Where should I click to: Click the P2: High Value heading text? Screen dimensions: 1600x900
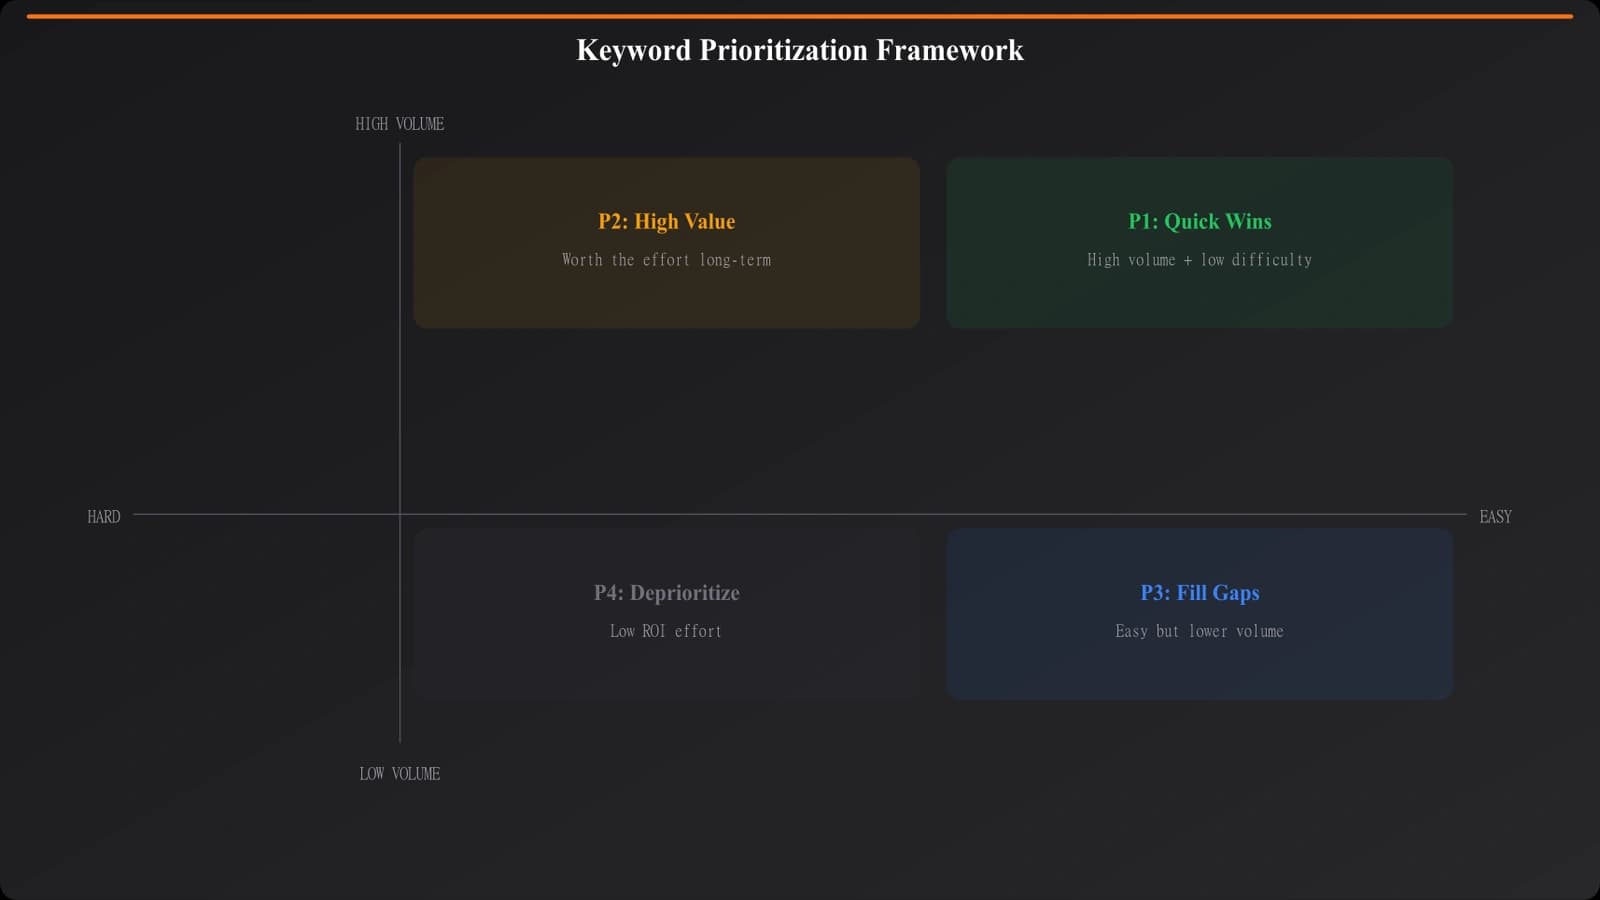coord(666,221)
